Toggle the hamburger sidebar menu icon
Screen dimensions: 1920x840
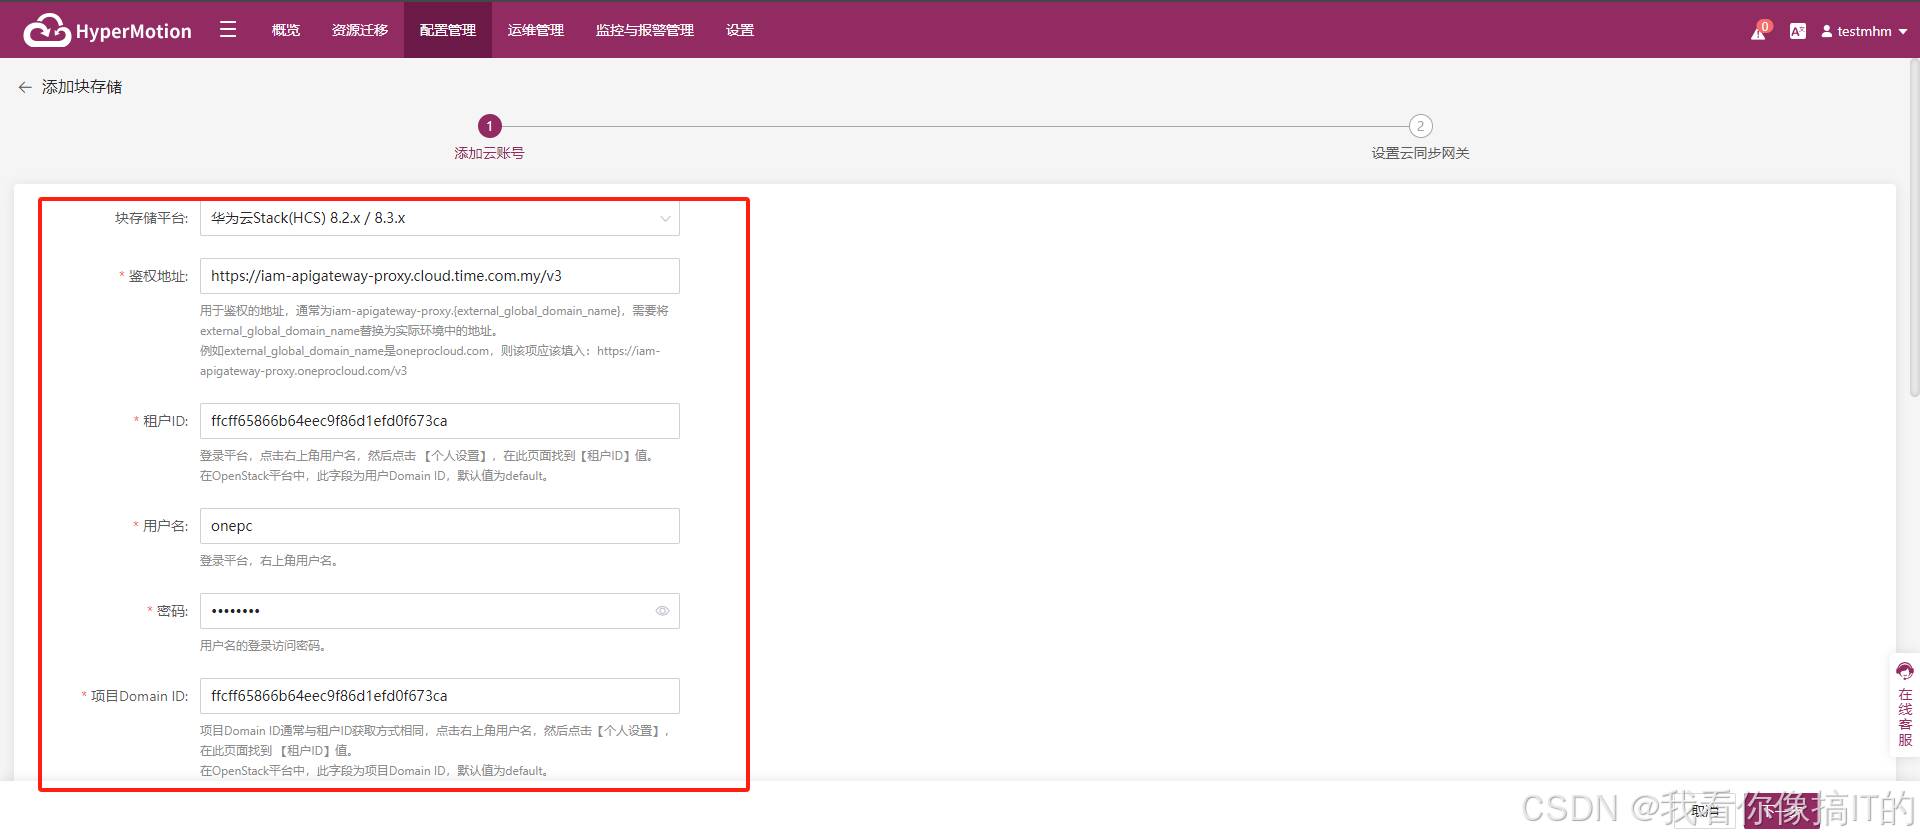tap(228, 30)
